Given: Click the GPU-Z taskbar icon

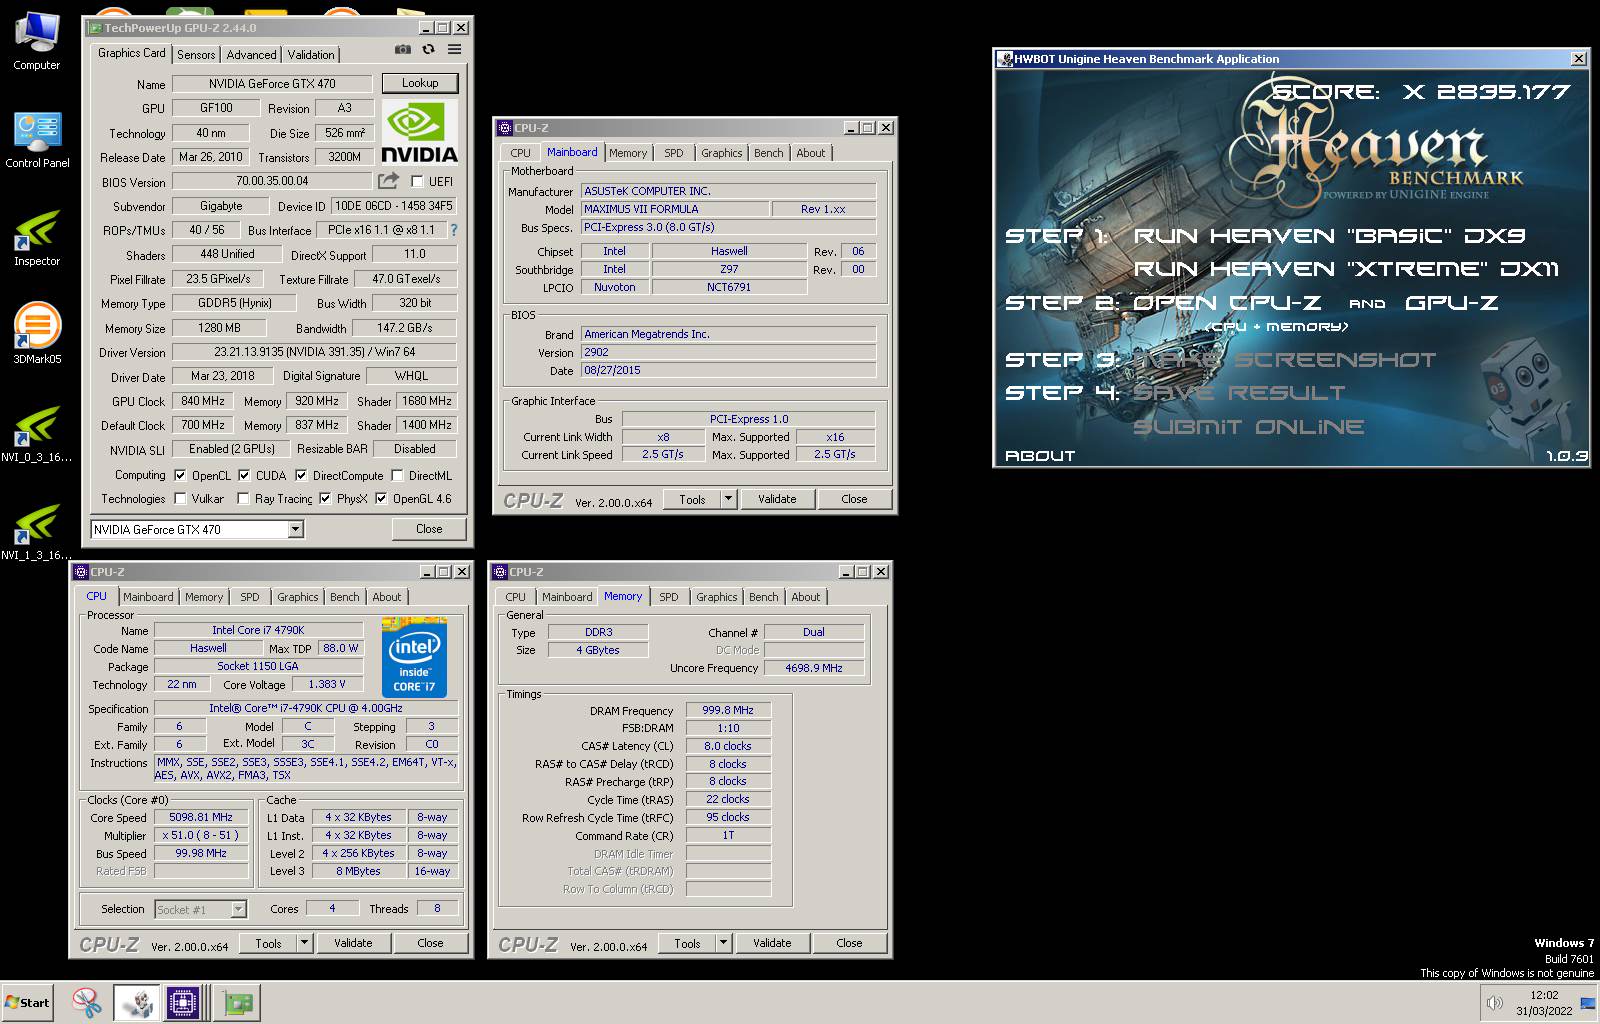Looking at the screenshot, I should click(238, 1002).
